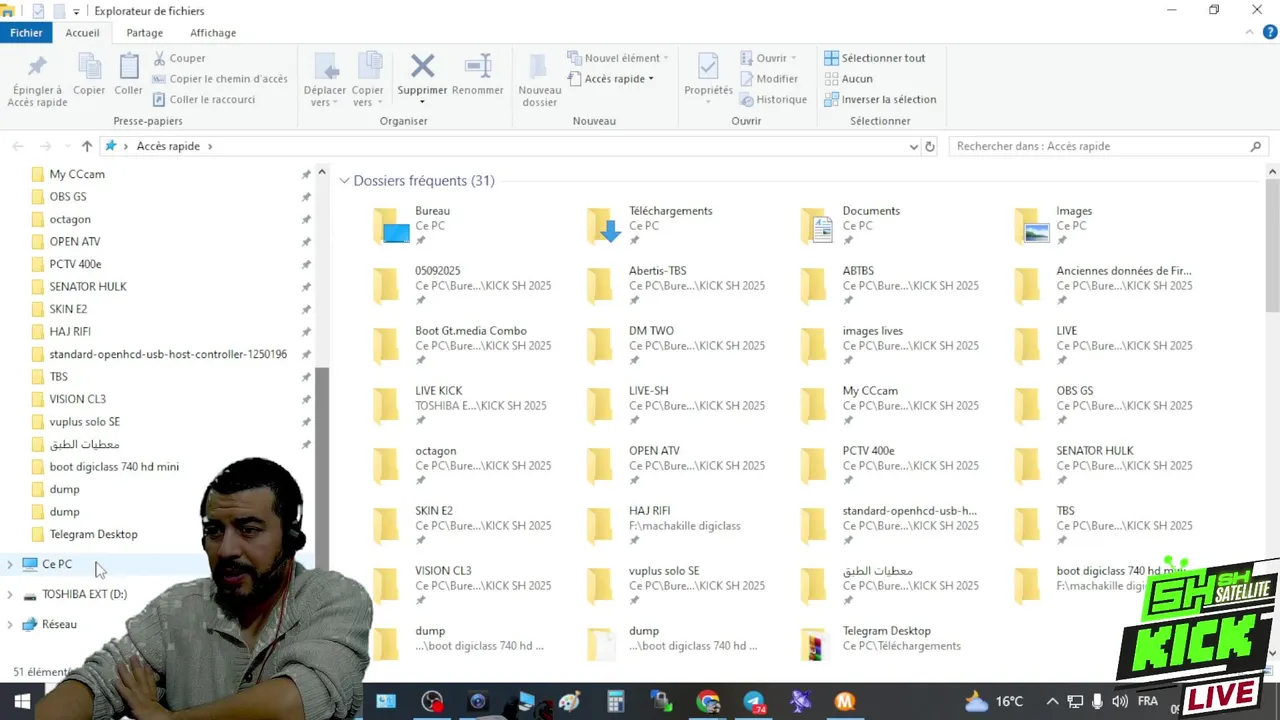Click Aucun selection command
Screen dimensions: 1280x720
click(x=848, y=79)
